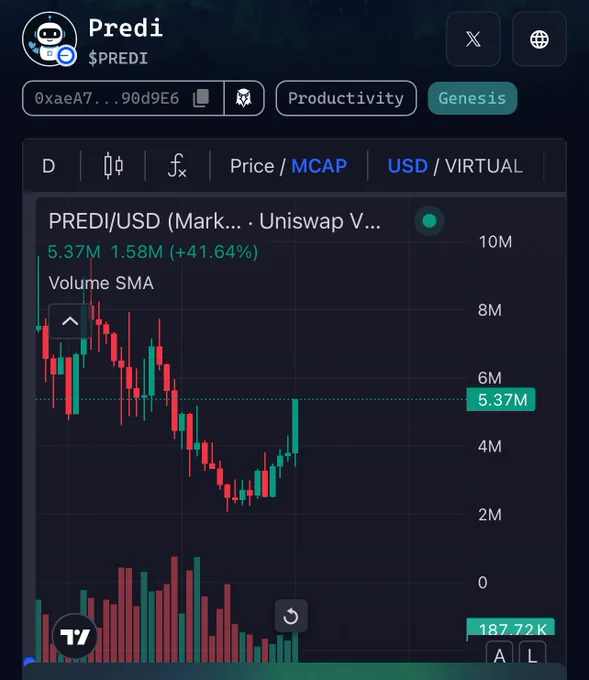Toggle auto scale A button
589x680 pixels.
pyautogui.click(x=499, y=654)
